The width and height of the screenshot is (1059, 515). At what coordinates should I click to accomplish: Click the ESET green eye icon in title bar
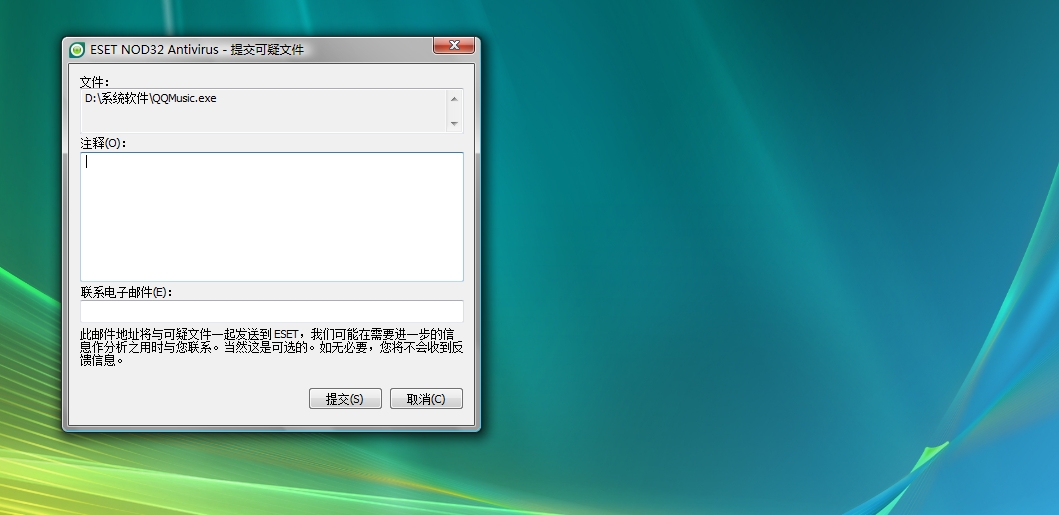pyautogui.click(x=77, y=50)
